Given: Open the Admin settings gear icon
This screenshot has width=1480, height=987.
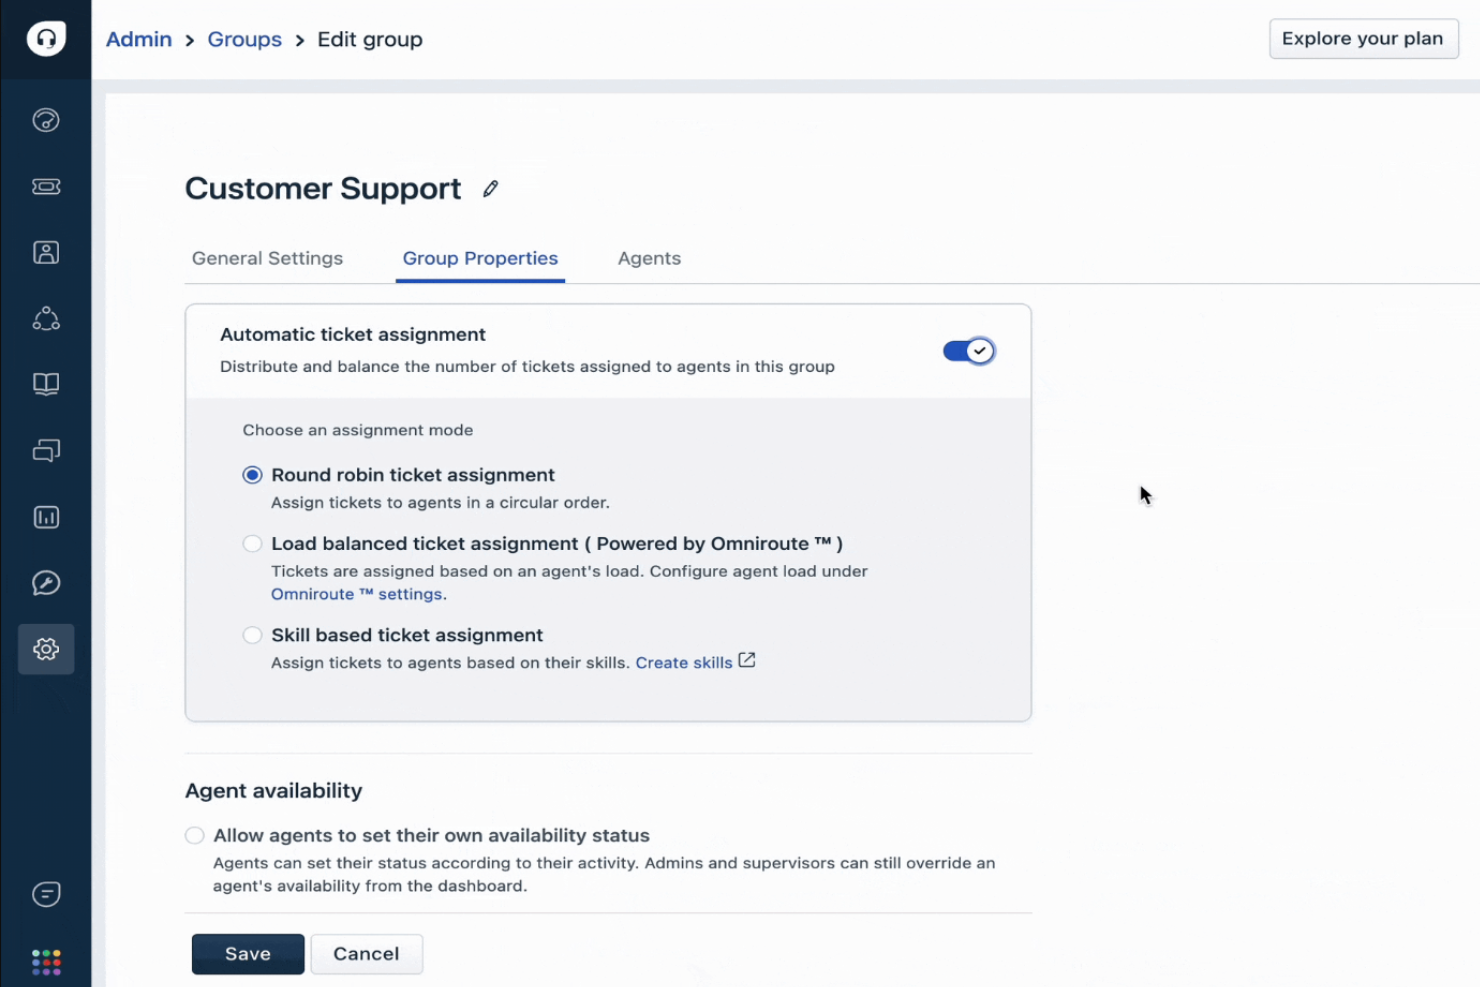Looking at the screenshot, I should (x=46, y=648).
